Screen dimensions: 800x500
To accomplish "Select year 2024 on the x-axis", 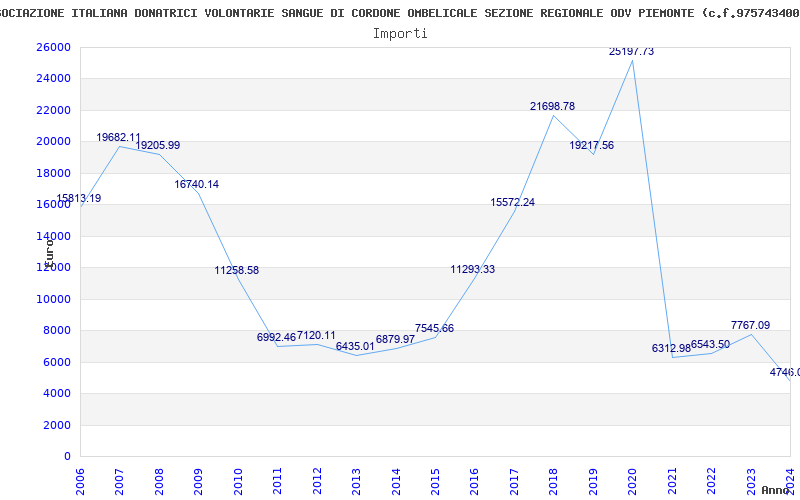I will (789, 478).
